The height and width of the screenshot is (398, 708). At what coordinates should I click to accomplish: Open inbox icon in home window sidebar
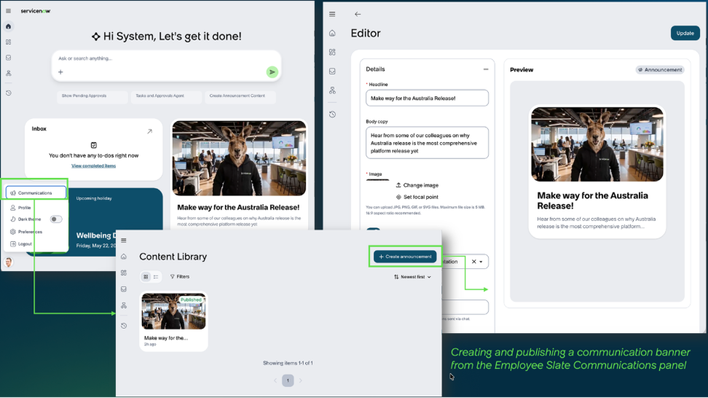tap(8, 58)
